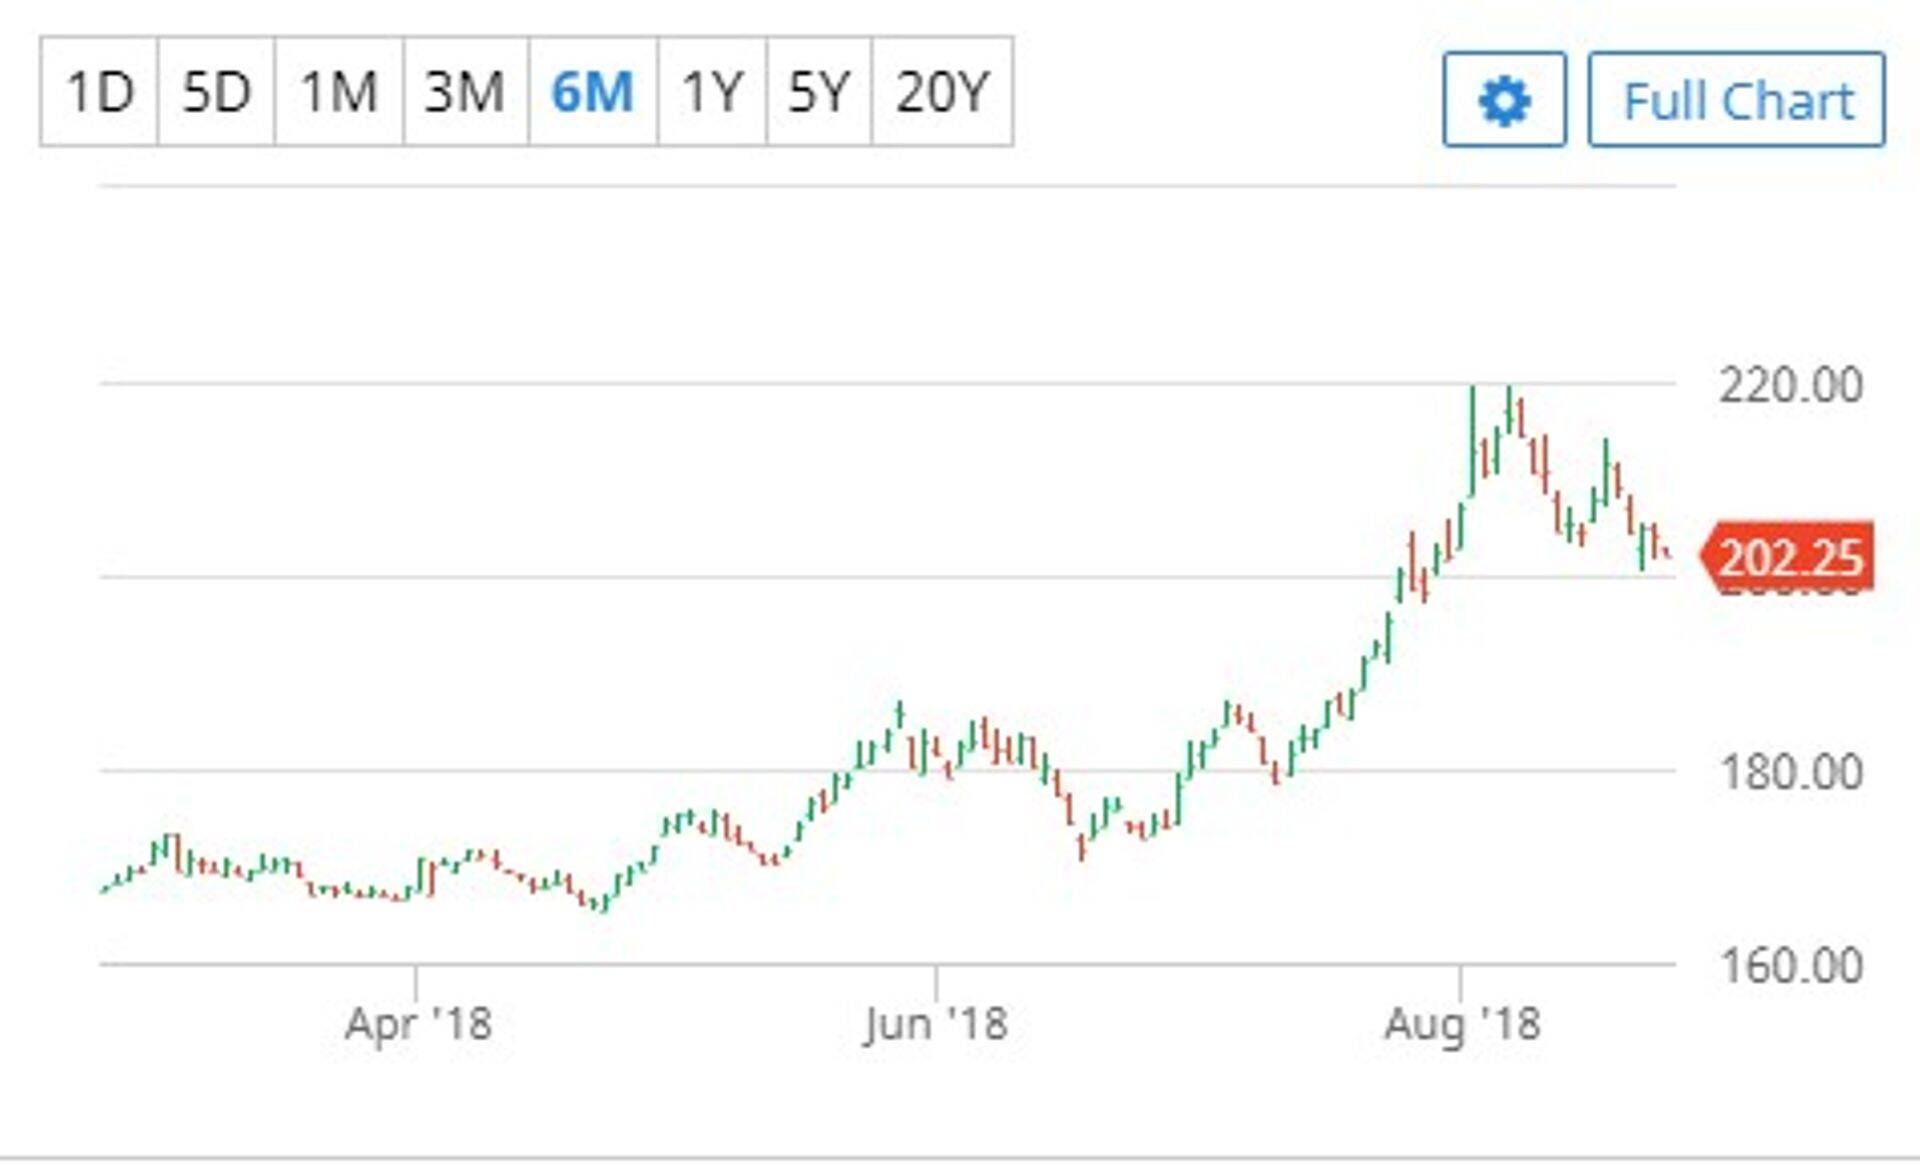The width and height of the screenshot is (1920, 1174).
Task: Click the Aug '18 date label
Action: (x=1462, y=1024)
